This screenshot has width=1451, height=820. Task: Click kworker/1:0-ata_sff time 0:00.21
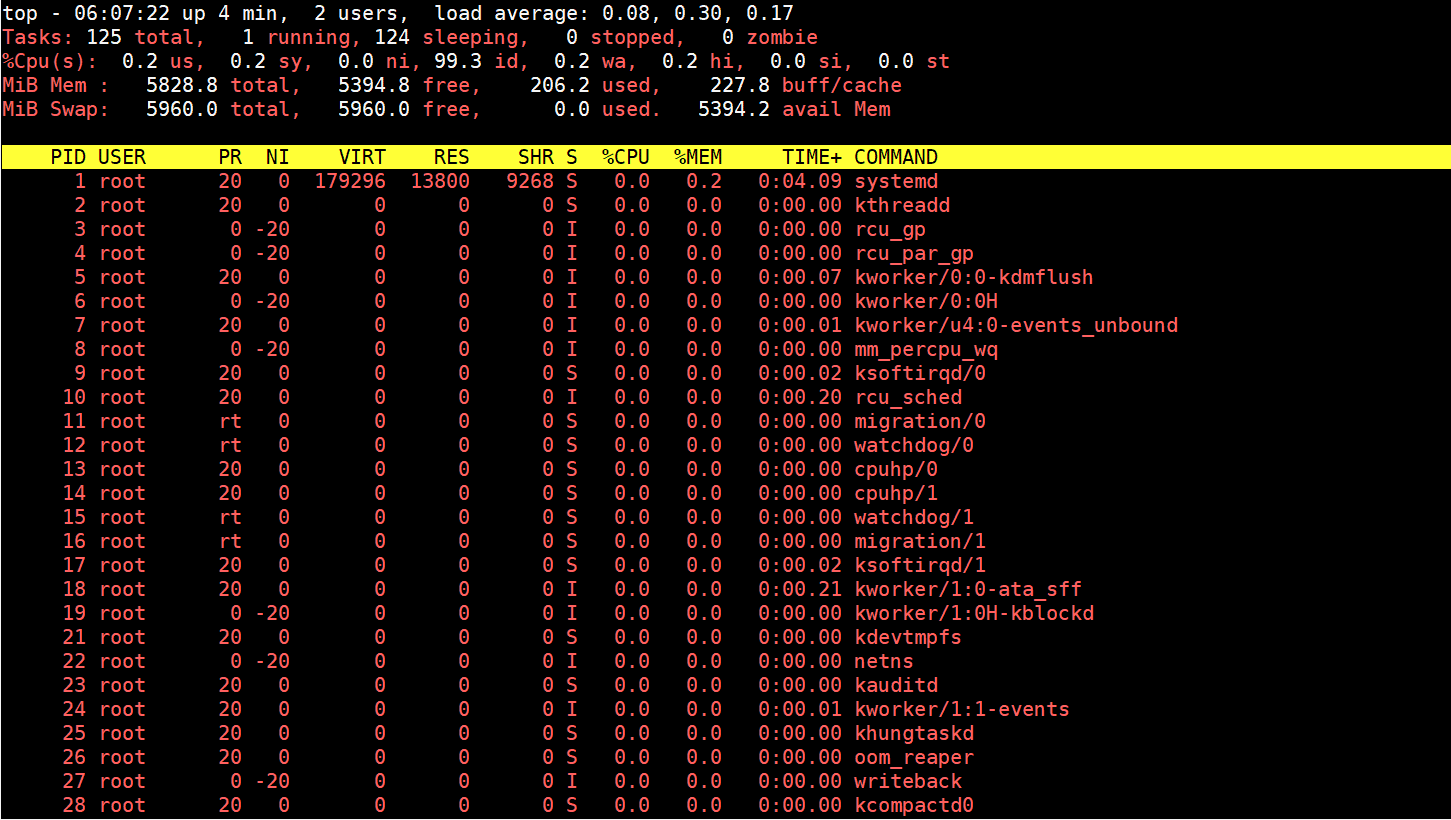[800, 589]
